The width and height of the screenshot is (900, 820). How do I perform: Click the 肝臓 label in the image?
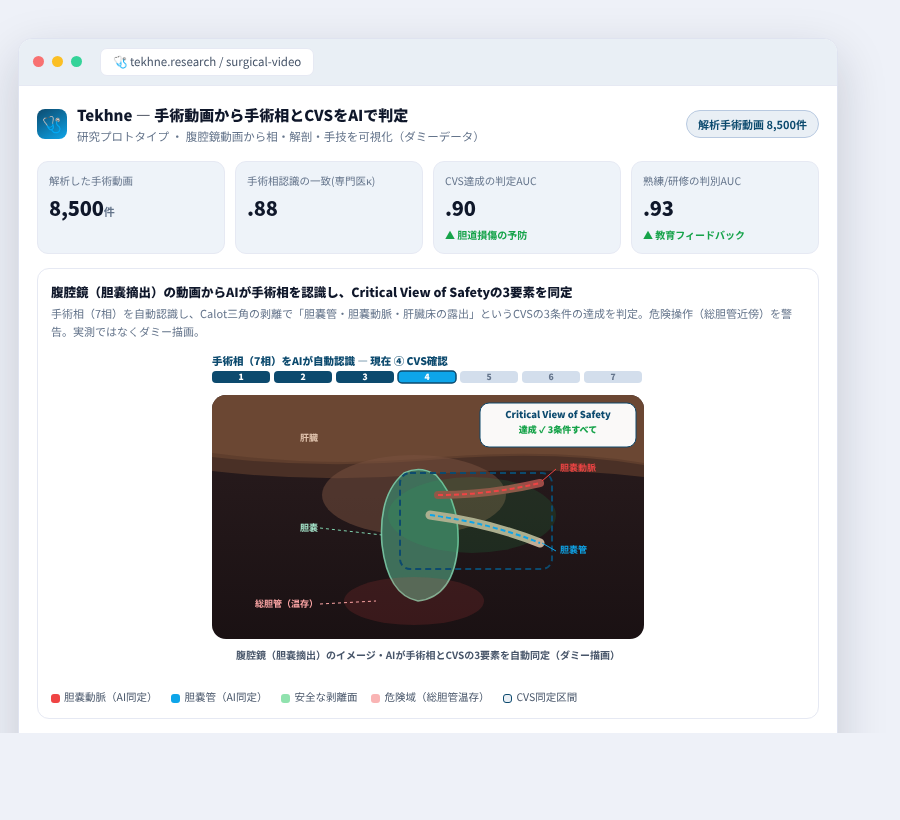309,438
